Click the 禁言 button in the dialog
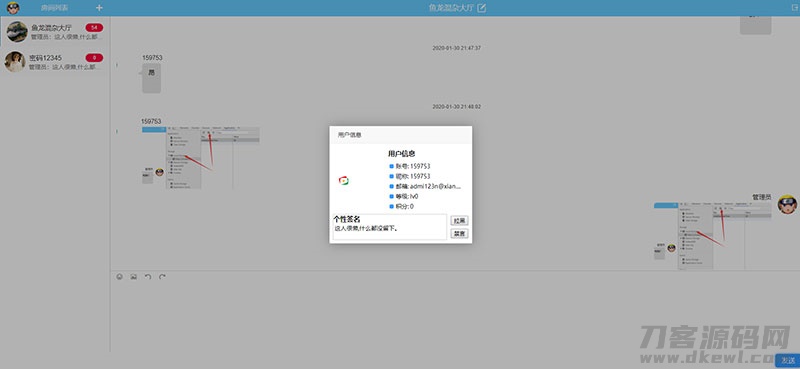 click(459, 234)
